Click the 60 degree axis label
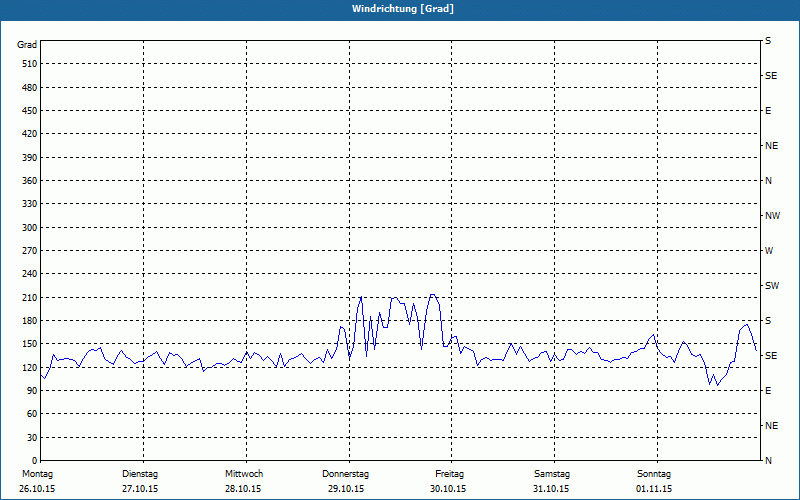The height and width of the screenshot is (500, 800). [x=32, y=414]
